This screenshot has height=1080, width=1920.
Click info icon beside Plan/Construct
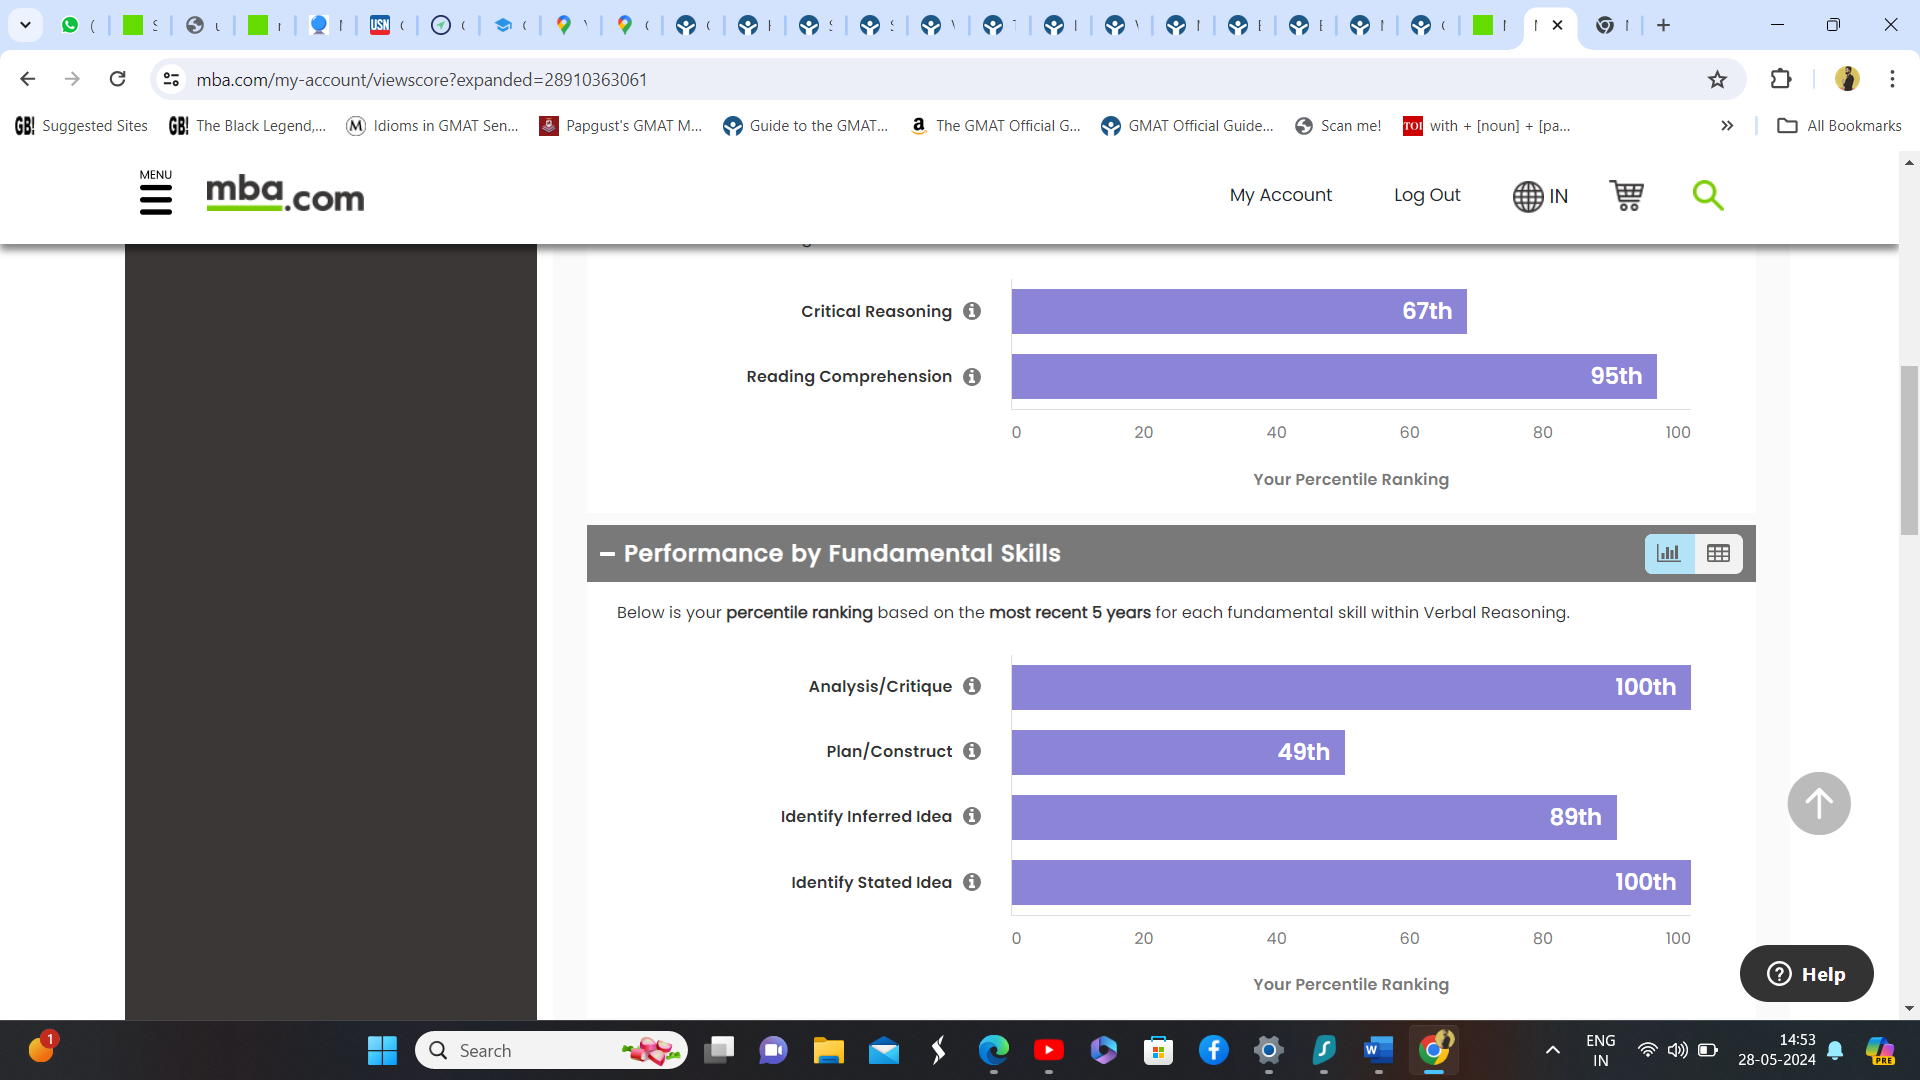[972, 751]
